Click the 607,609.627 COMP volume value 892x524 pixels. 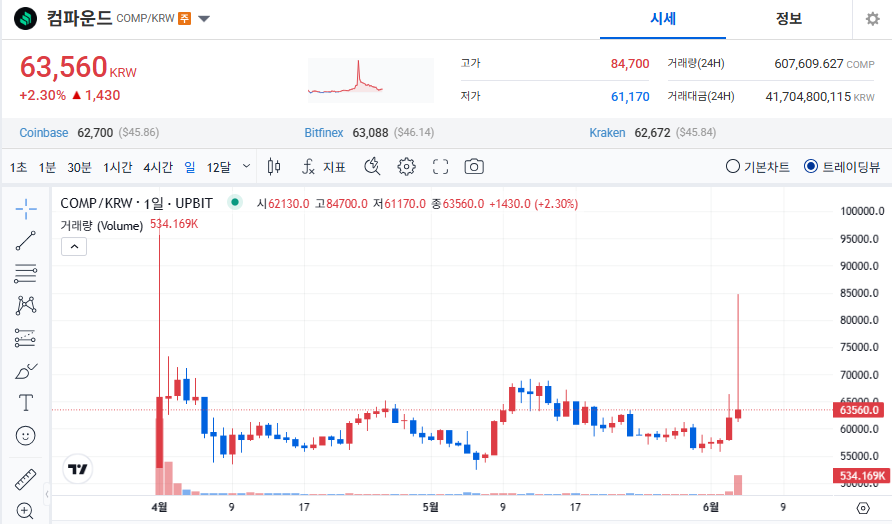pyautogui.click(x=824, y=64)
